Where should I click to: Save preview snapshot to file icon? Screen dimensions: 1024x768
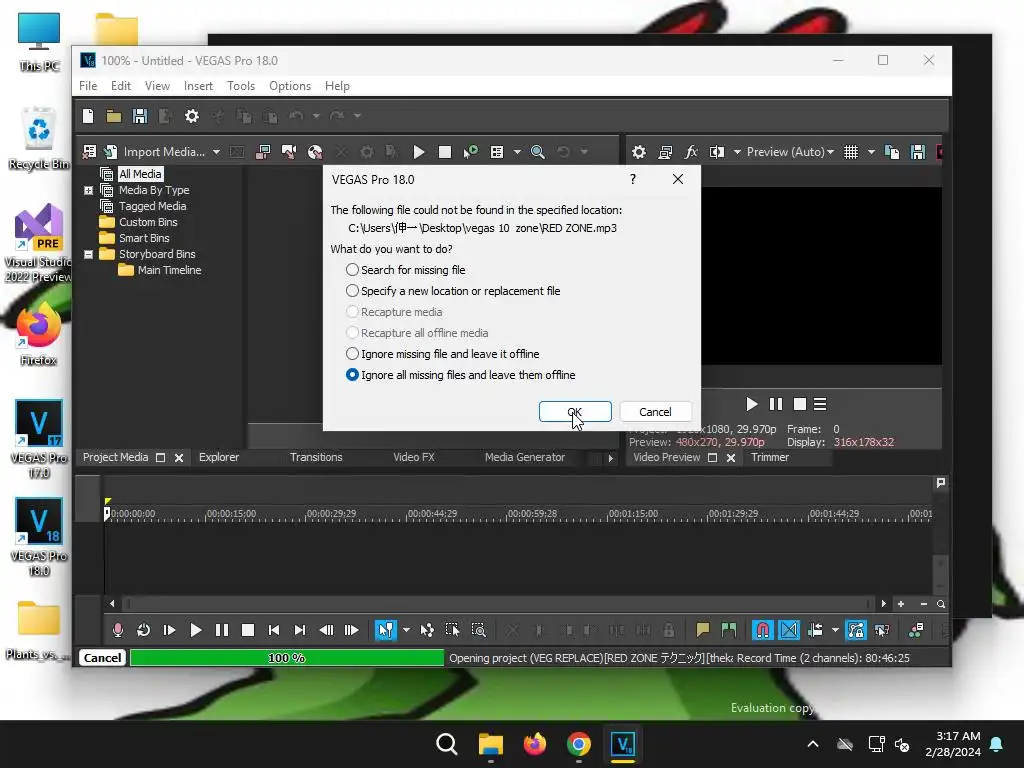coord(918,152)
